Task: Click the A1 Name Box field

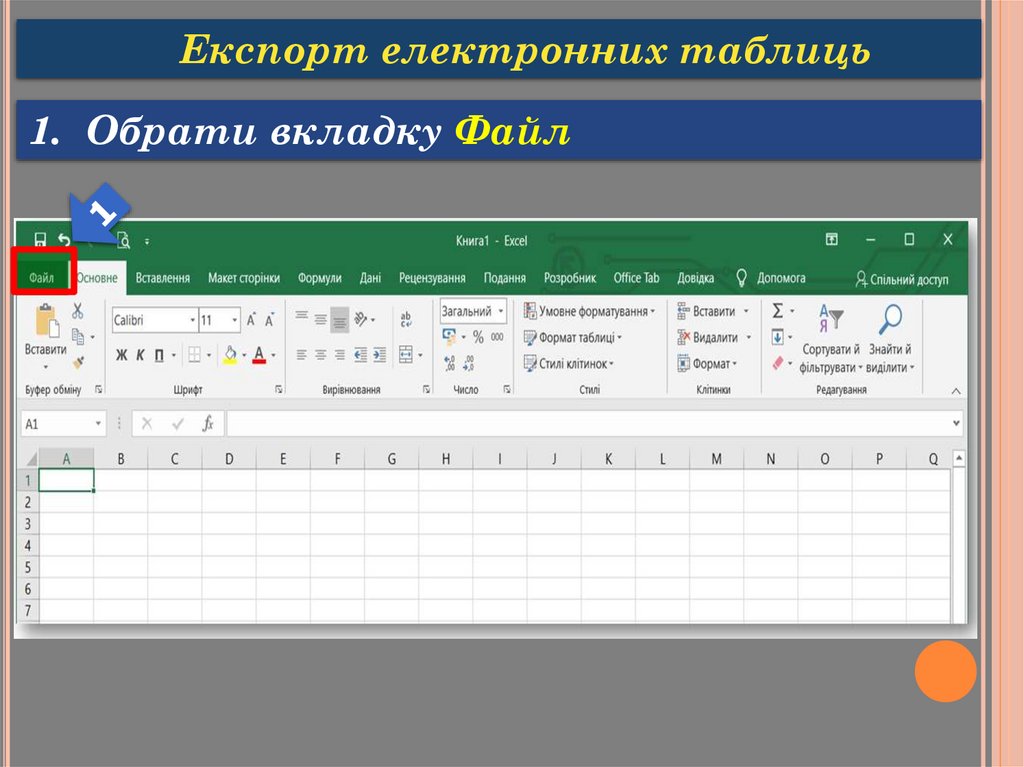Action: pyautogui.click(x=63, y=424)
